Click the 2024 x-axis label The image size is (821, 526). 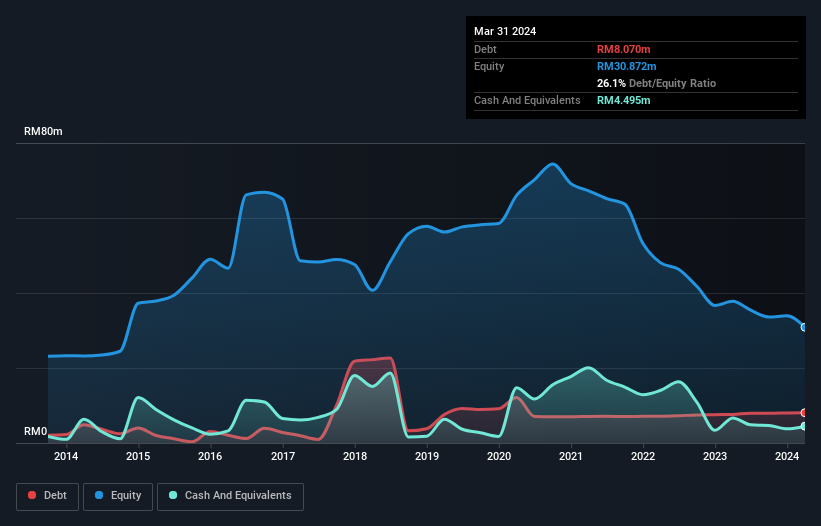(x=787, y=456)
